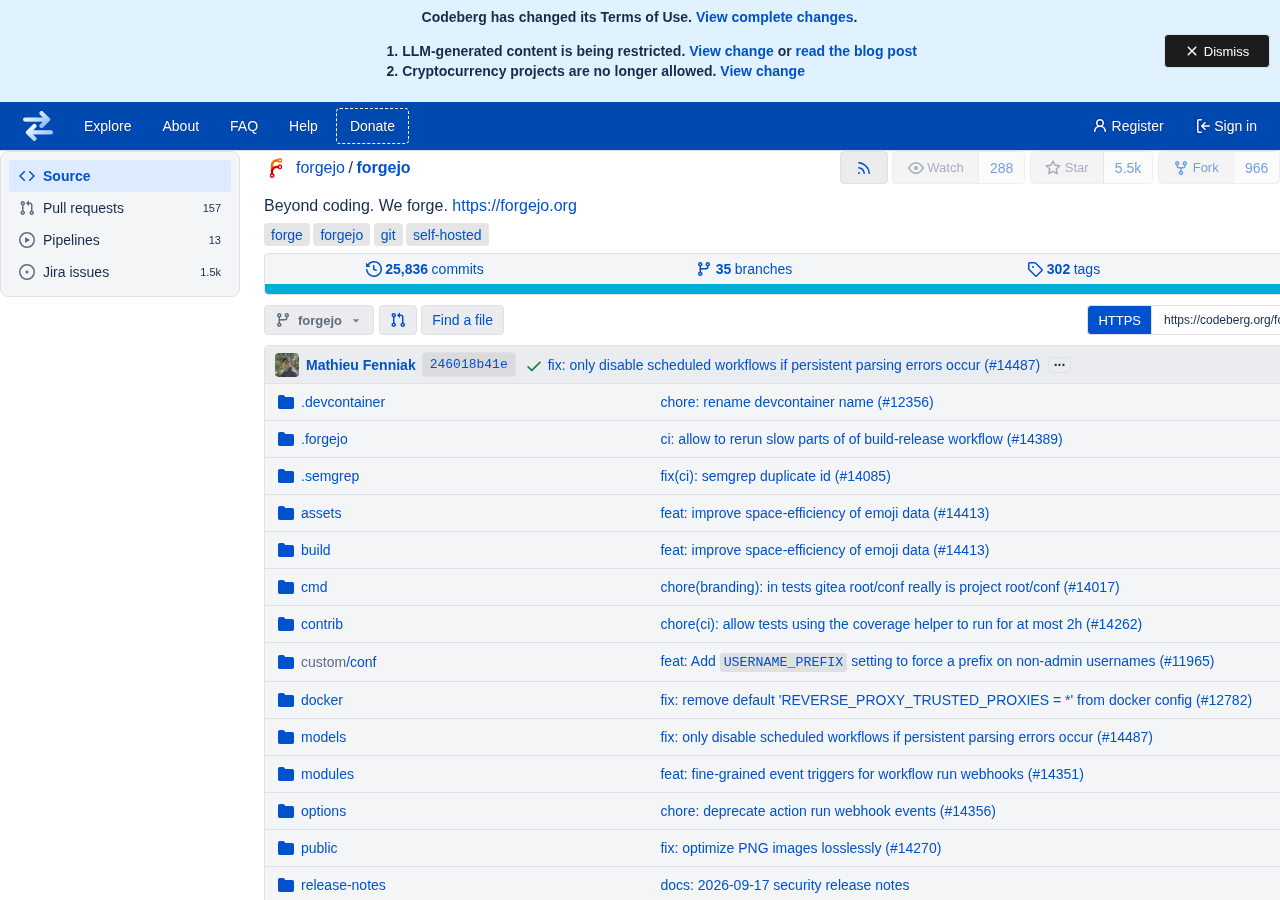Click the compare branches icon button
The width and height of the screenshot is (1280, 900).
(x=398, y=320)
